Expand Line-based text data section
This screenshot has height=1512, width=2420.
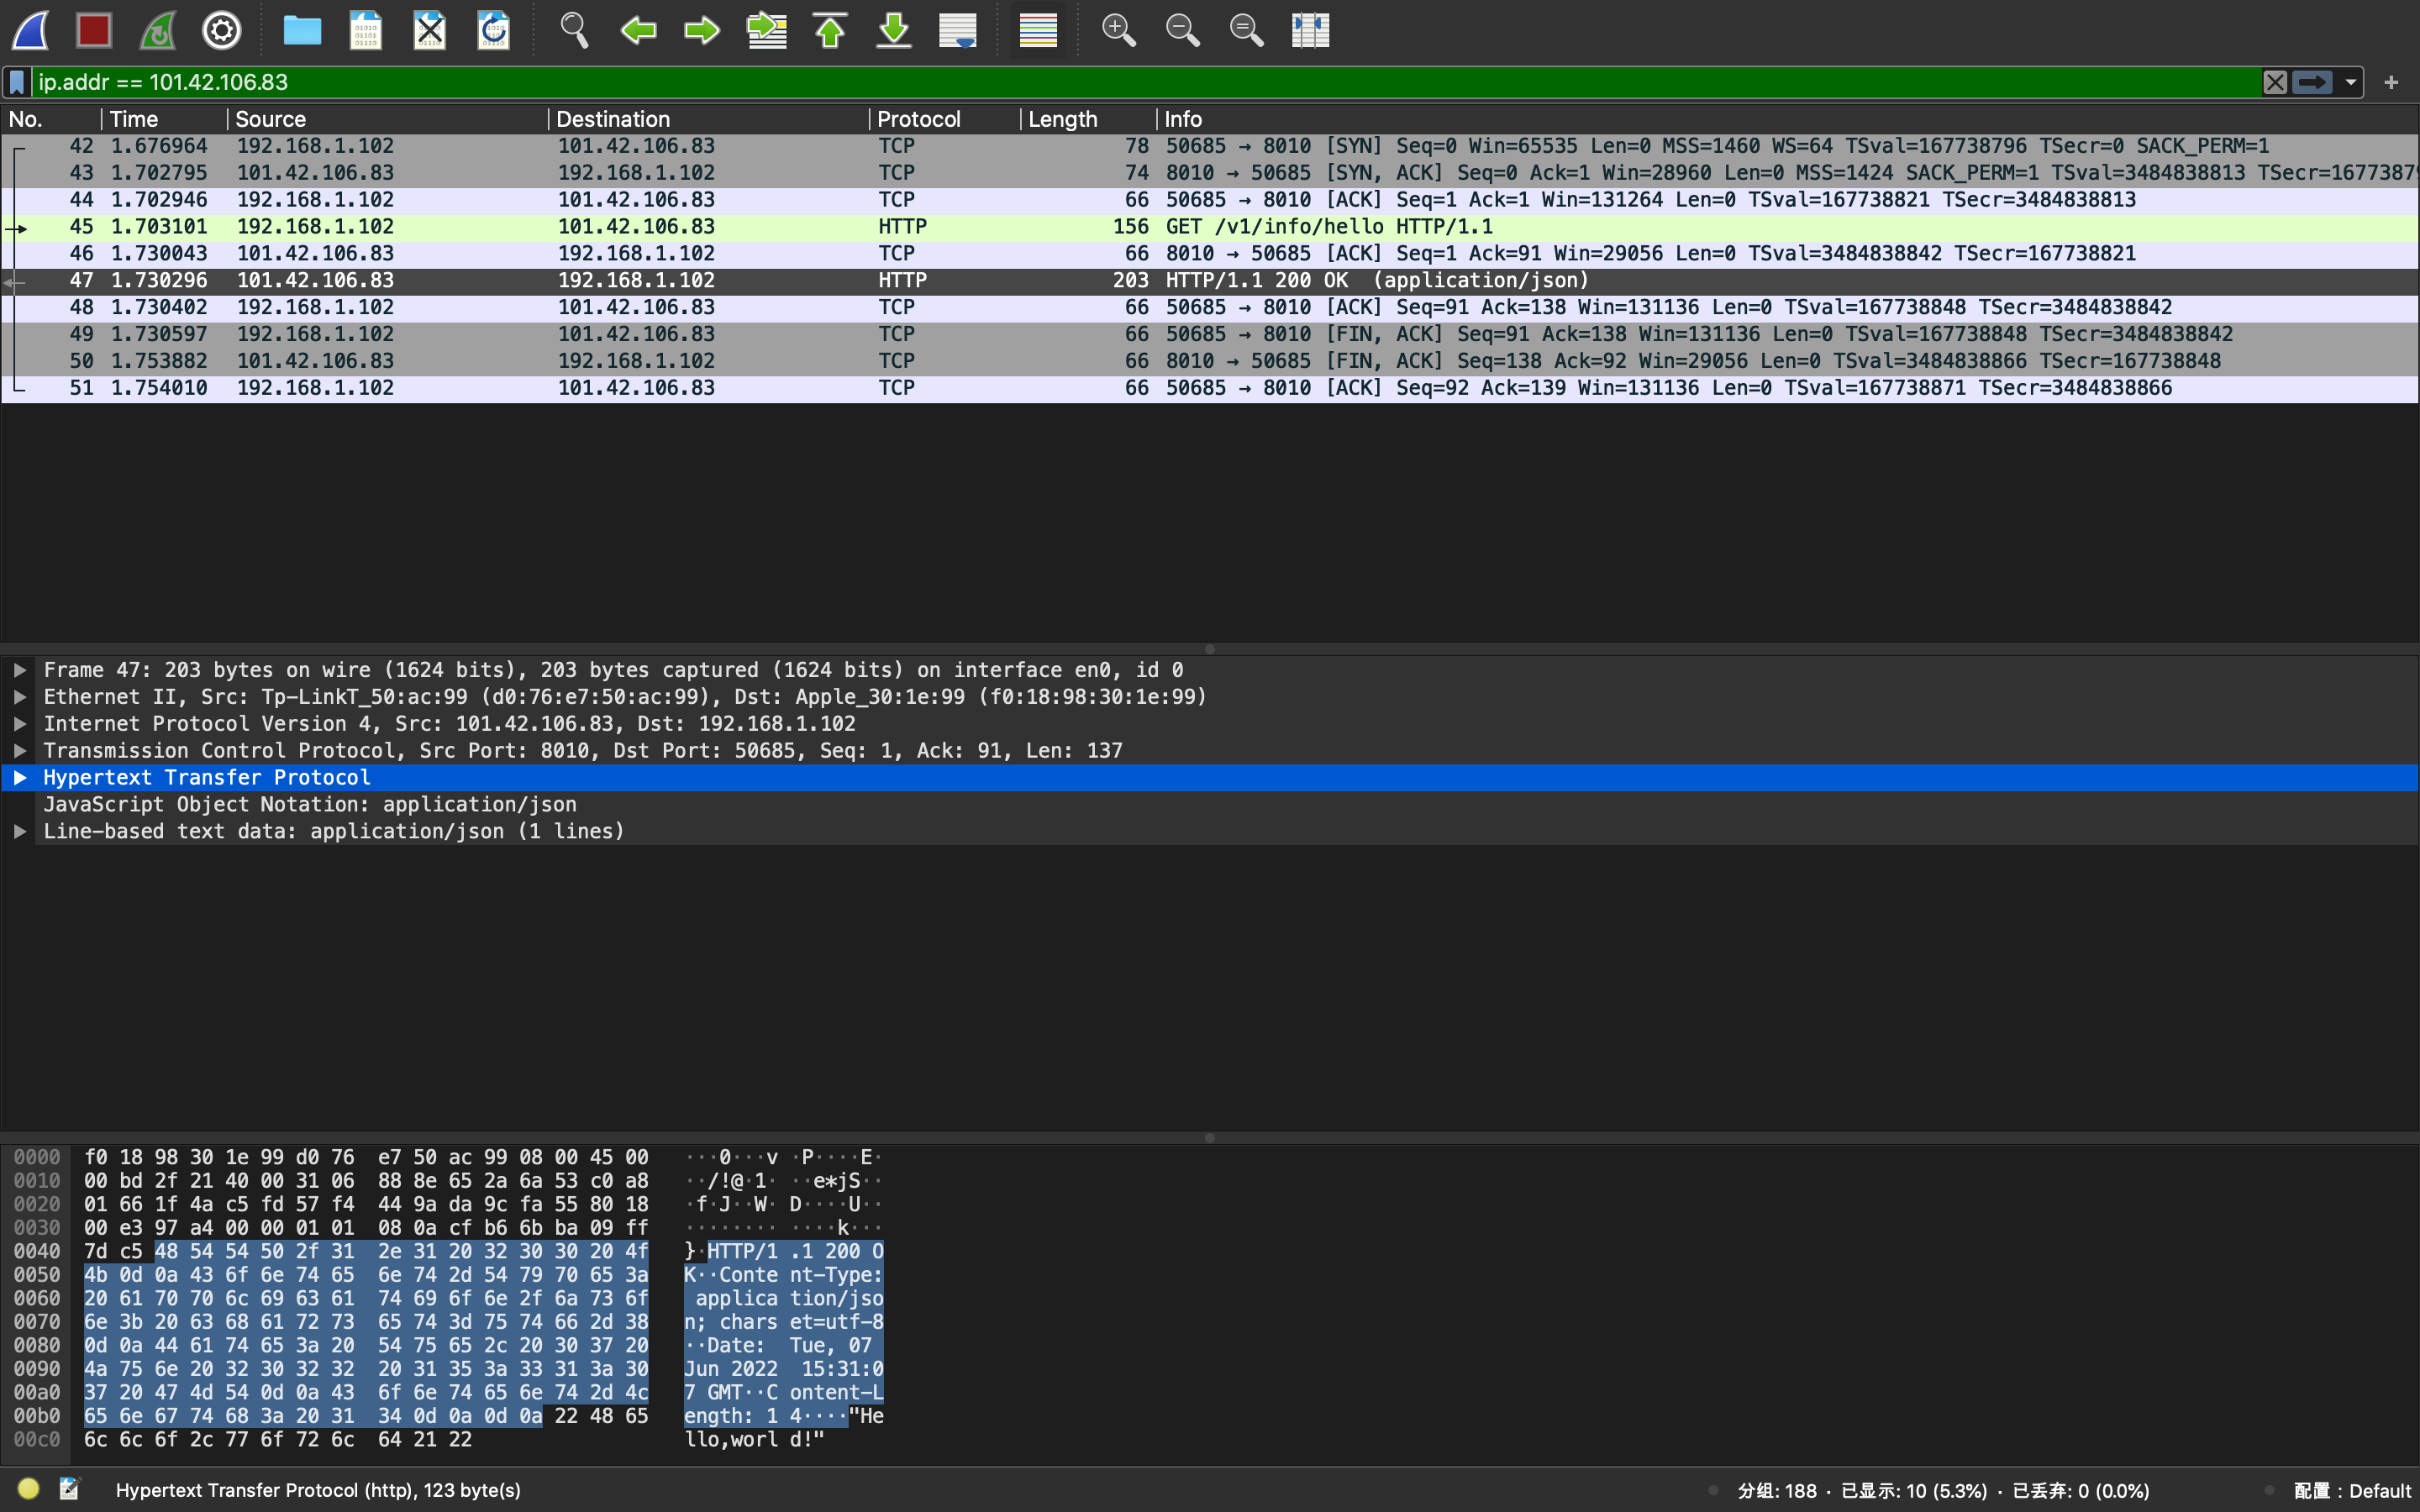coord(19,832)
